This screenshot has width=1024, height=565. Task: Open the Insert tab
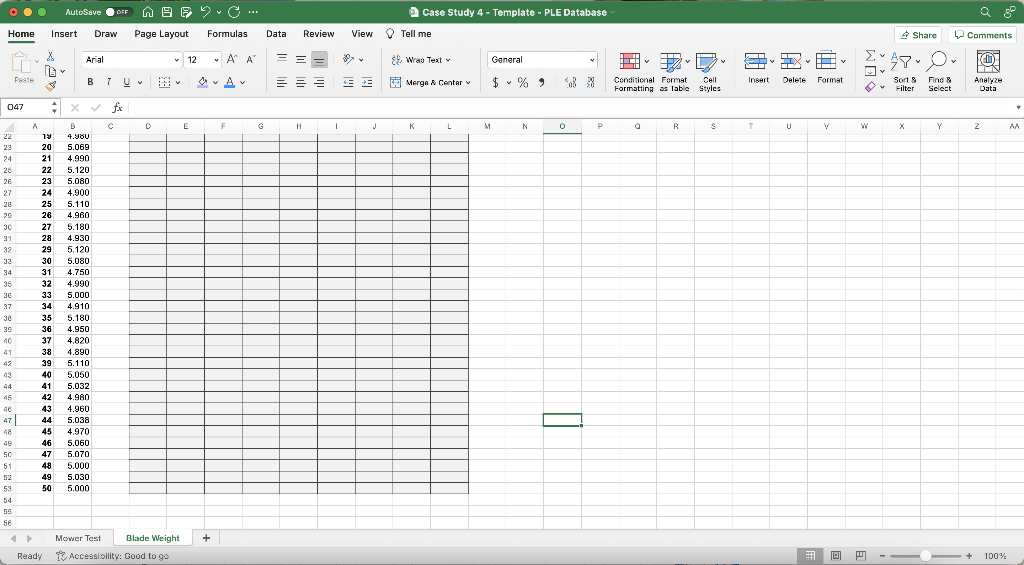(x=64, y=34)
